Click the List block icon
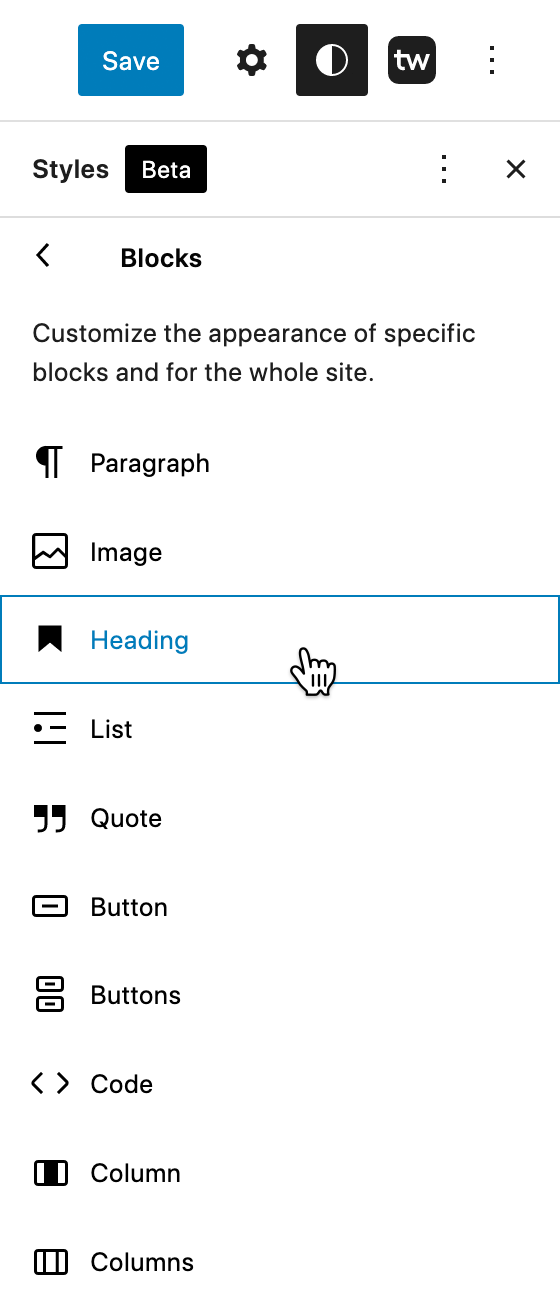The height and width of the screenshot is (1310, 560). [50, 729]
